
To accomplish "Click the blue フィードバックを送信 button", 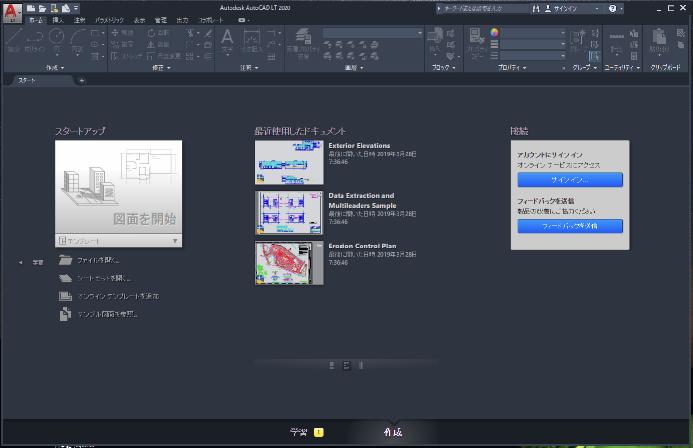I will [570, 226].
